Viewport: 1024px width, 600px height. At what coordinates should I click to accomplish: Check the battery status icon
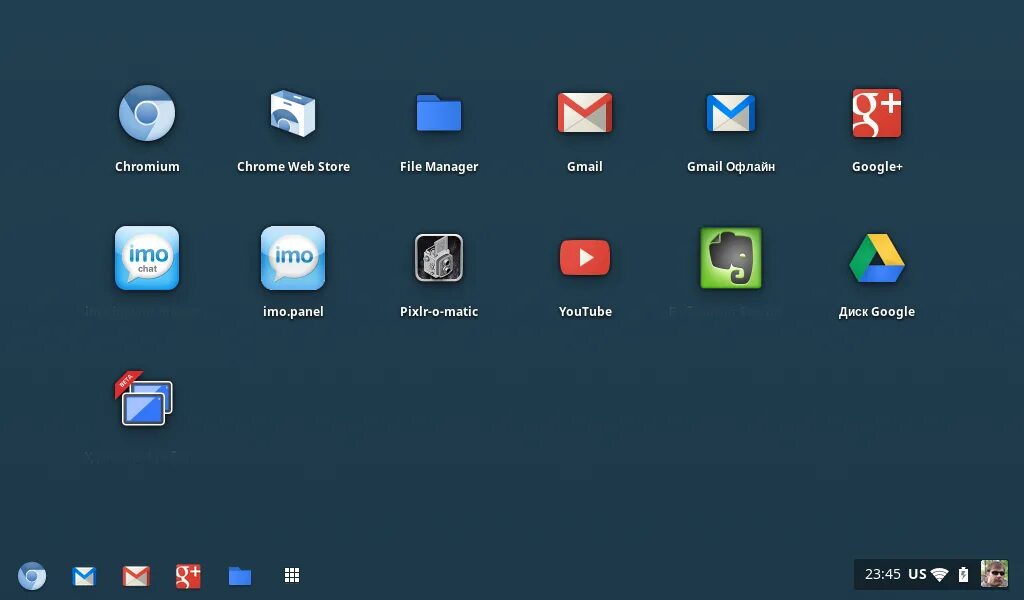click(963, 575)
